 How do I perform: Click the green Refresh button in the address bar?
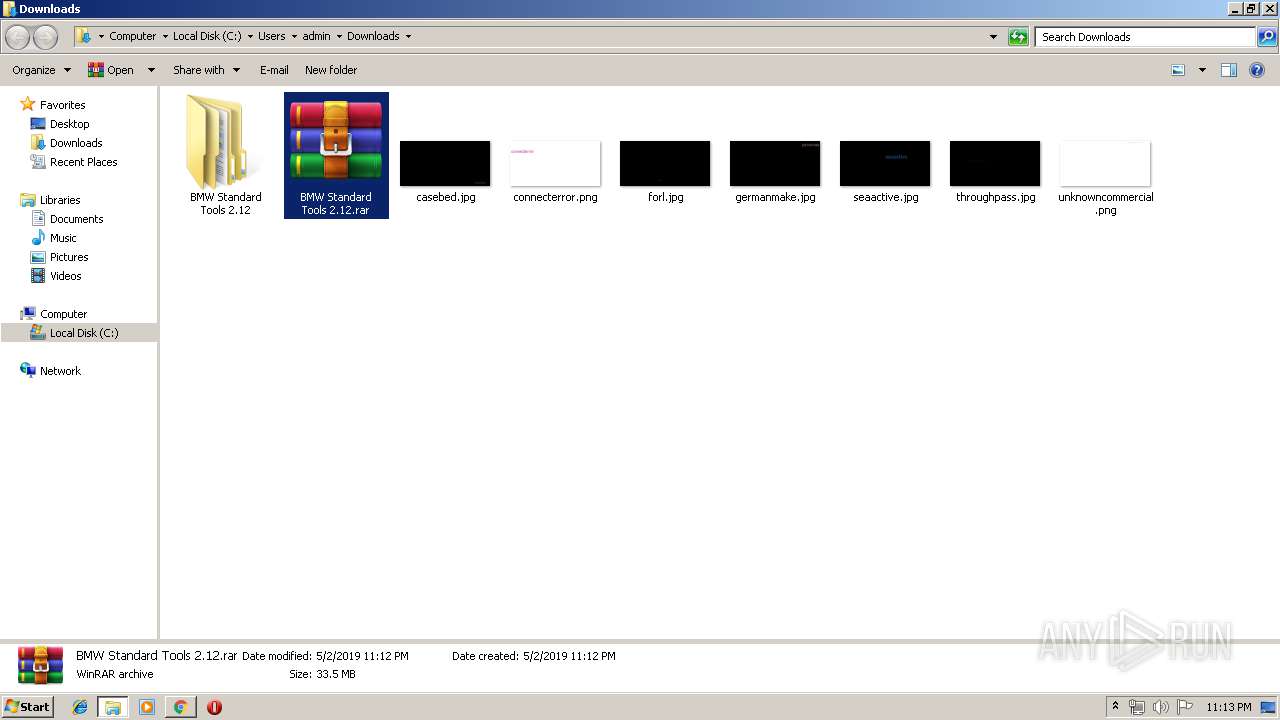pos(1018,37)
